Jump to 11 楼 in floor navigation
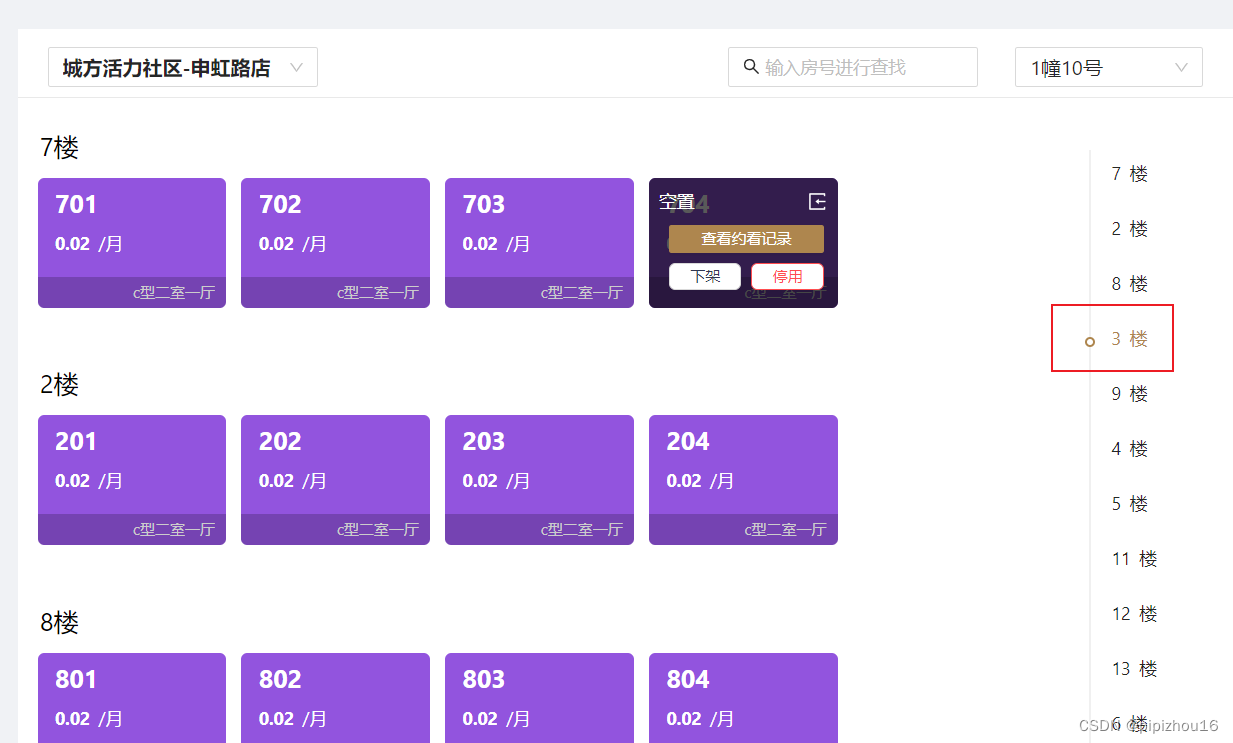The height and width of the screenshot is (743, 1233). point(1135,559)
